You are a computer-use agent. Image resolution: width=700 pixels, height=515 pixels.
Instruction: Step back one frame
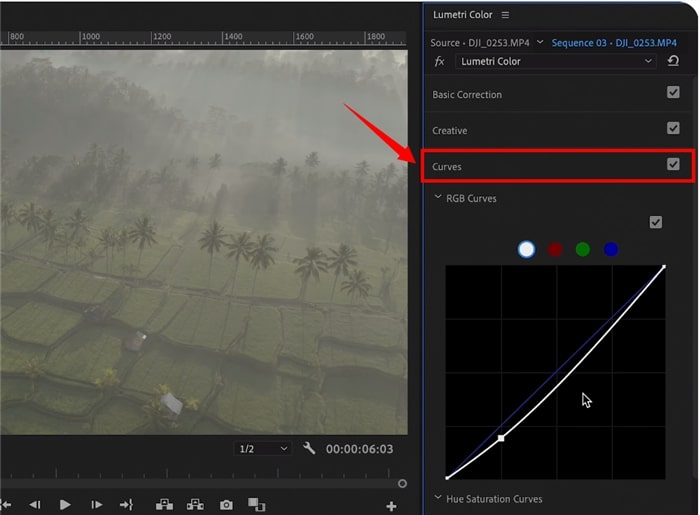coord(35,505)
